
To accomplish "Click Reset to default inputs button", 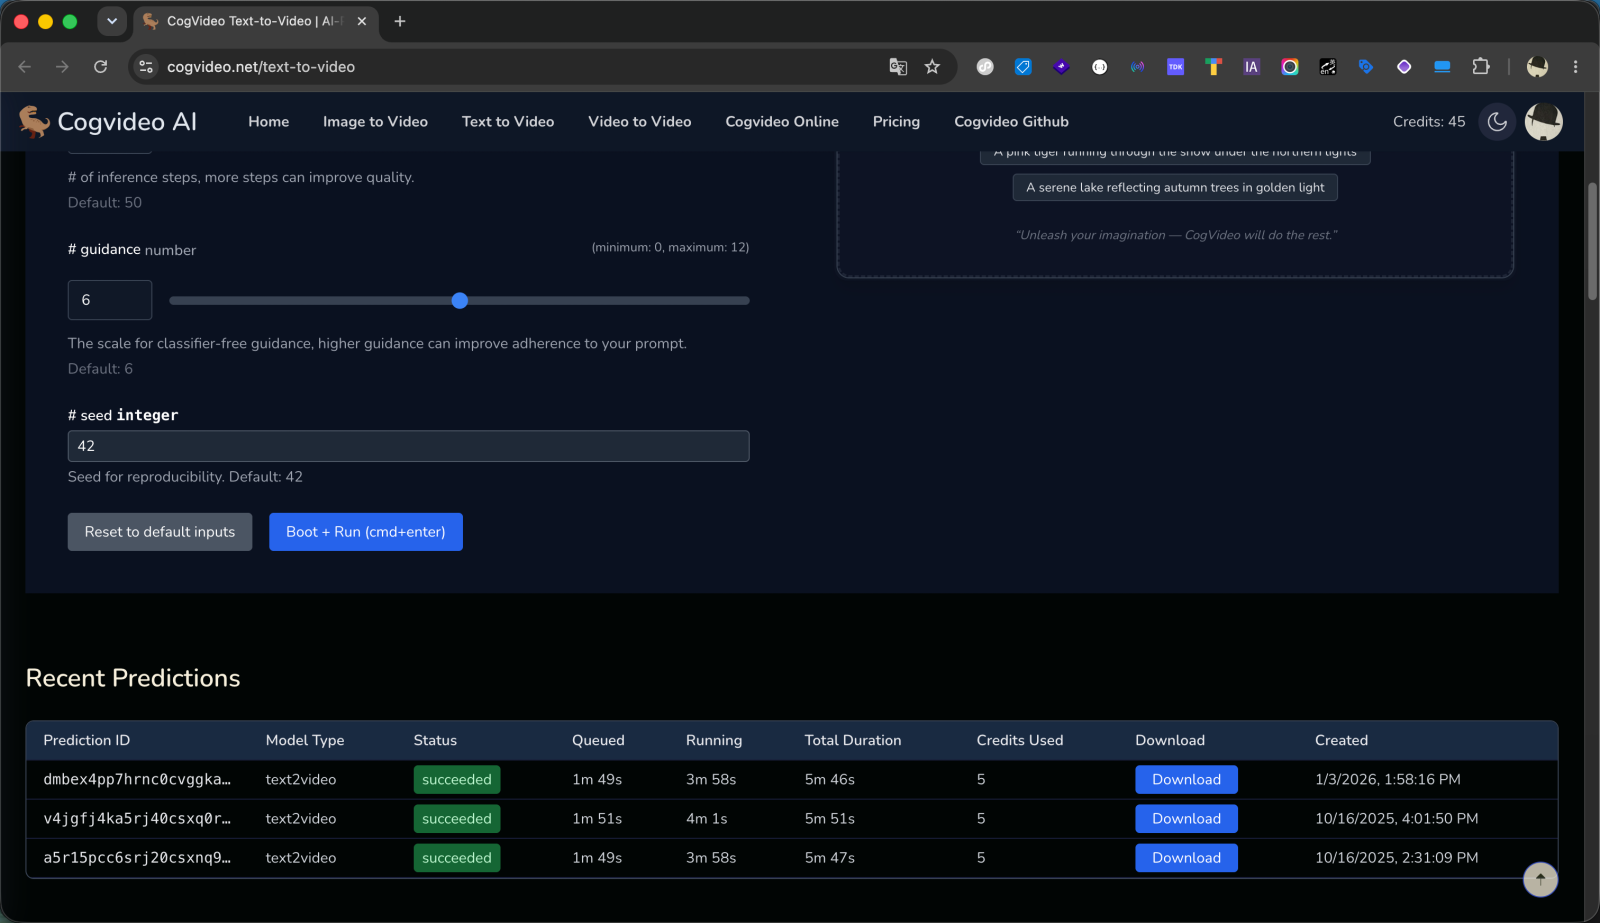I will pos(160,532).
